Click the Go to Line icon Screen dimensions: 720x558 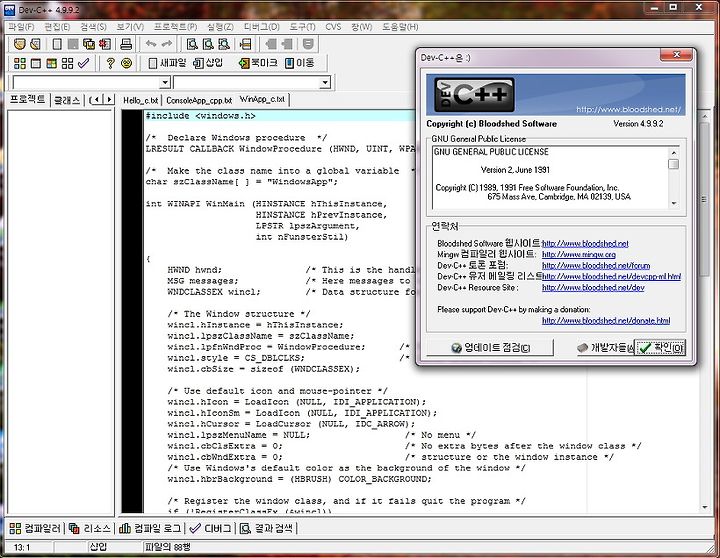[x=246, y=44]
